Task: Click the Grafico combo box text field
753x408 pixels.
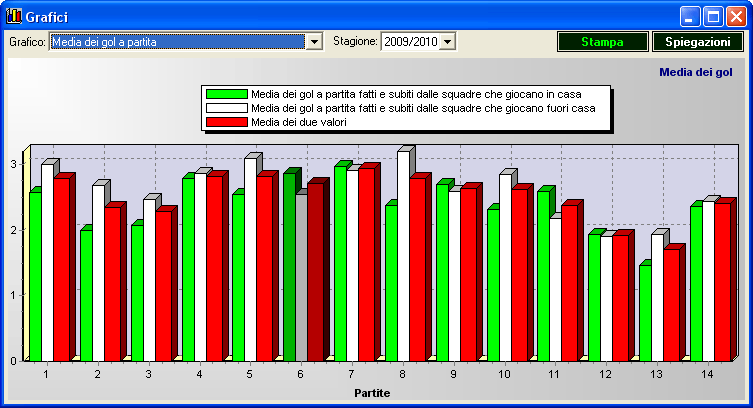Action: 177,42
